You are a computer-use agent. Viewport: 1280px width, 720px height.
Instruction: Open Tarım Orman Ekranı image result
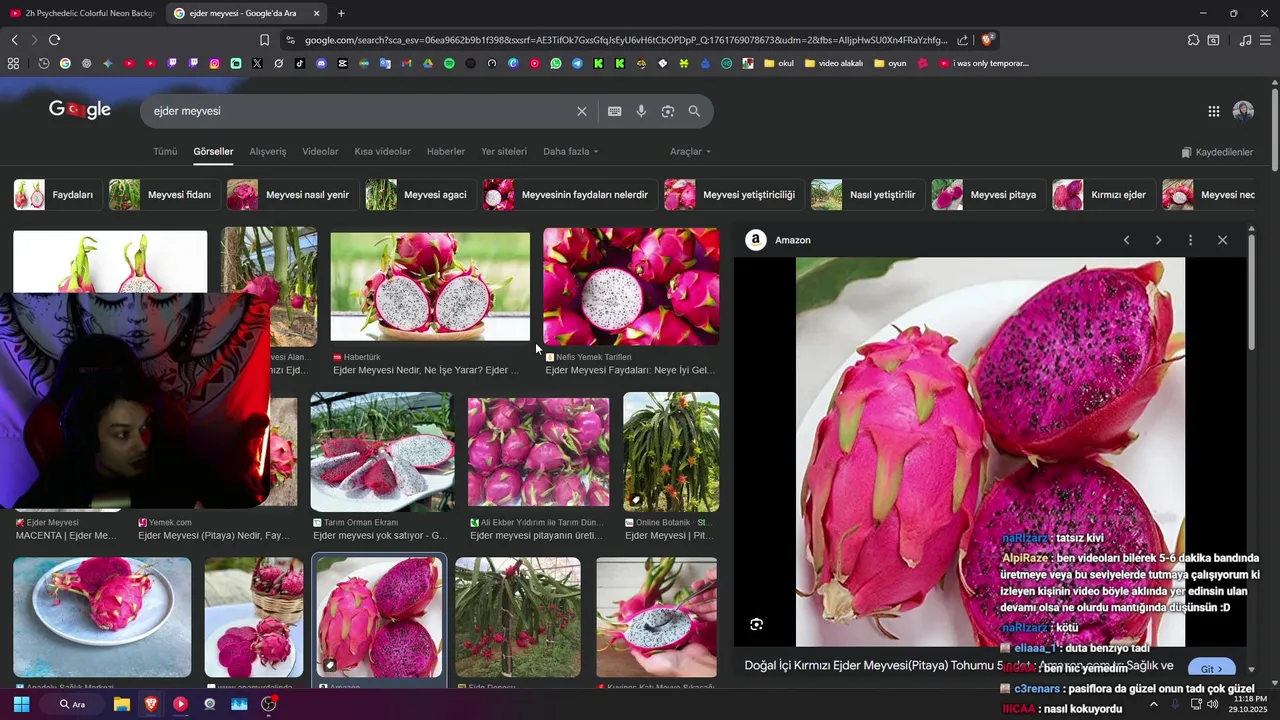tap(382, 452)
